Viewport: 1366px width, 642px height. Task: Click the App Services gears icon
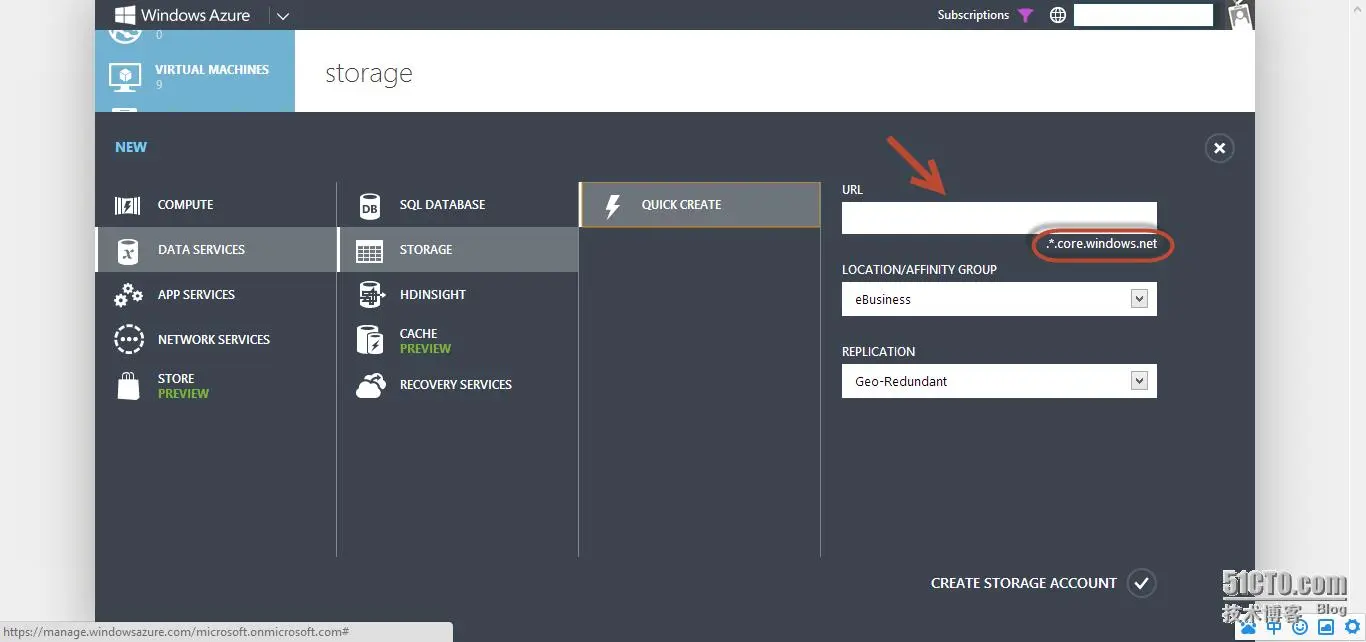pyautogui.click(x=128, y=295)
